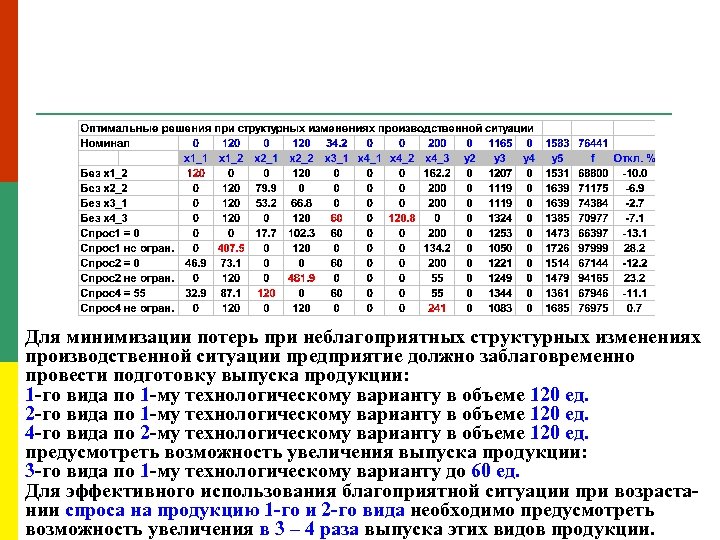Click the blue phrase 'в 3 – 4 раза'
The height and width of the screenshot is (540, 720).
click(309, 529)
